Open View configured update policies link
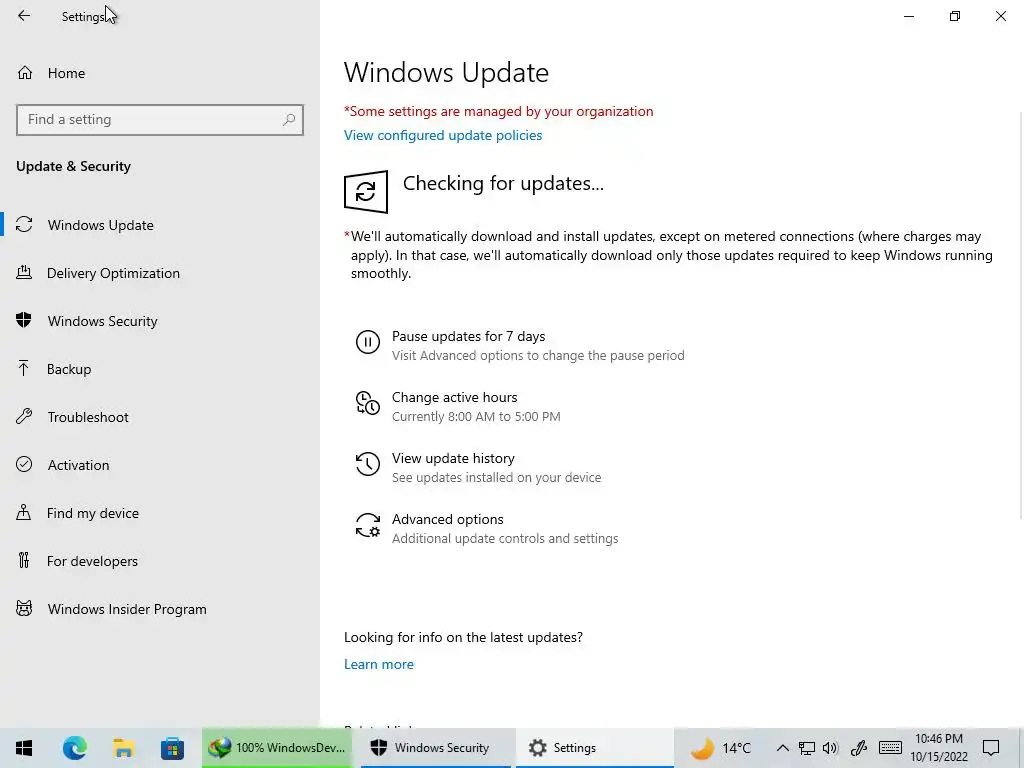 click(x=443, y=135)
